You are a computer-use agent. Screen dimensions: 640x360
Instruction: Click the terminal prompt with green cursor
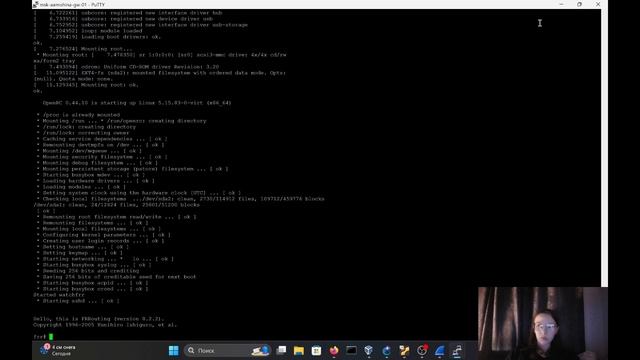point(43,337)
